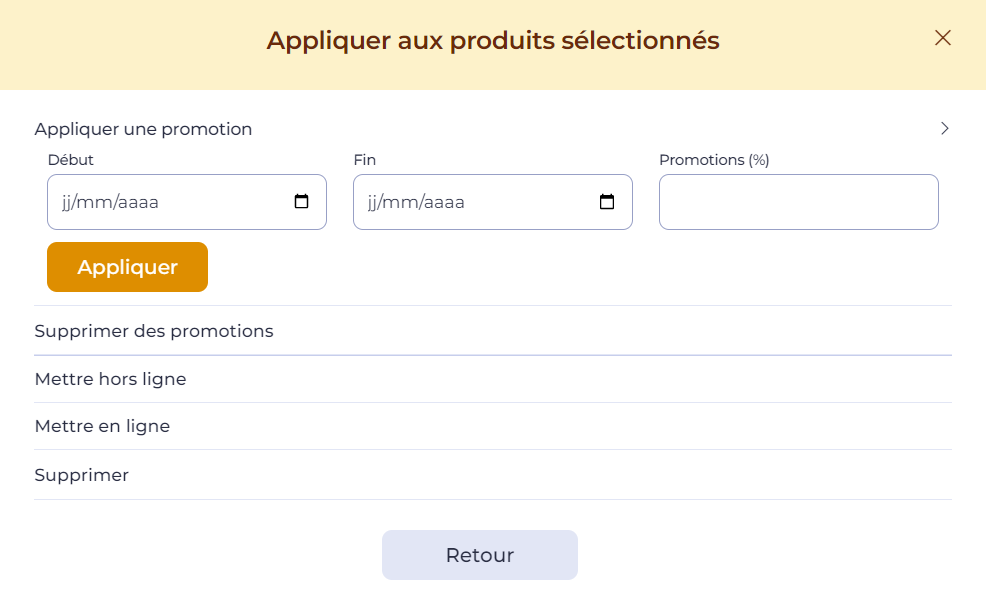This screenshot has width=986, height=595.
Task: Select the Mettre hors ligne option
Action: pyautogui.click(x=493, y=379)
